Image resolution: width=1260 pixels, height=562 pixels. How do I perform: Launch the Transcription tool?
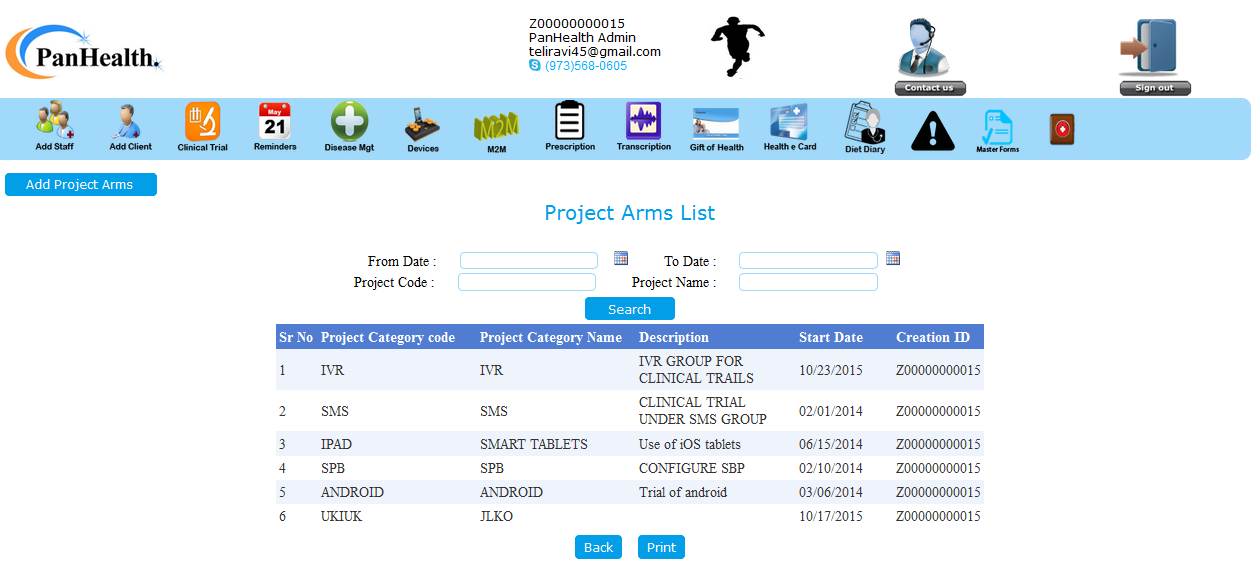click(643, 123)
